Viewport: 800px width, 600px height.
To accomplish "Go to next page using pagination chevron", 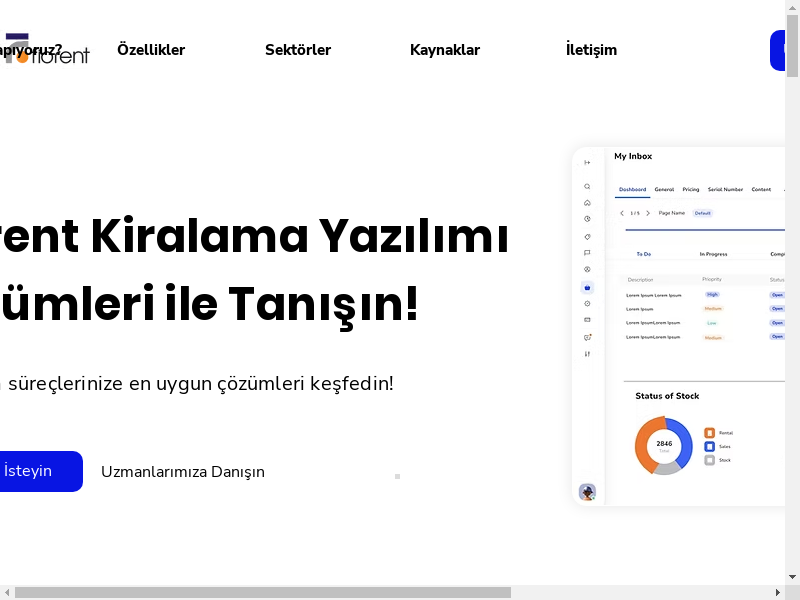I will 648,213.
